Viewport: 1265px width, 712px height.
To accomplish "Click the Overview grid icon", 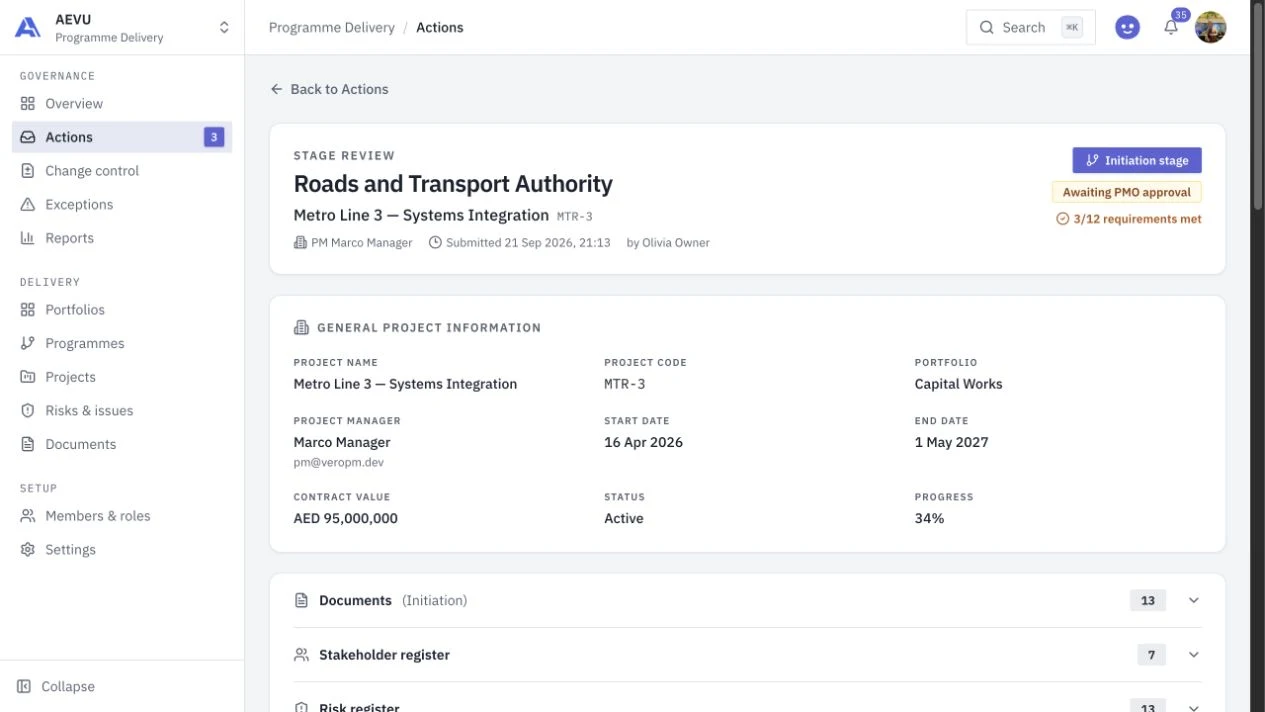I will coord(28,104).
